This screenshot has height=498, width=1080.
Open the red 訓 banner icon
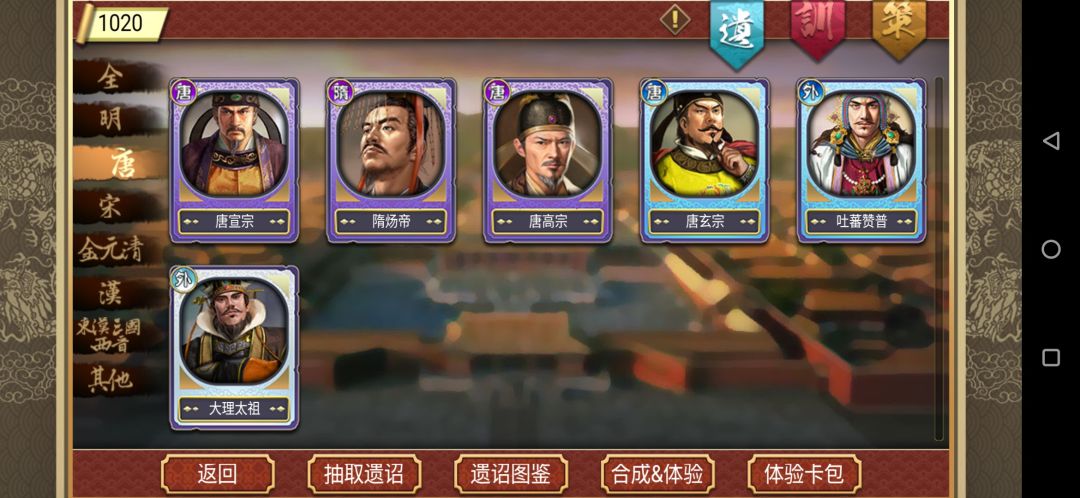pos(818,28)
